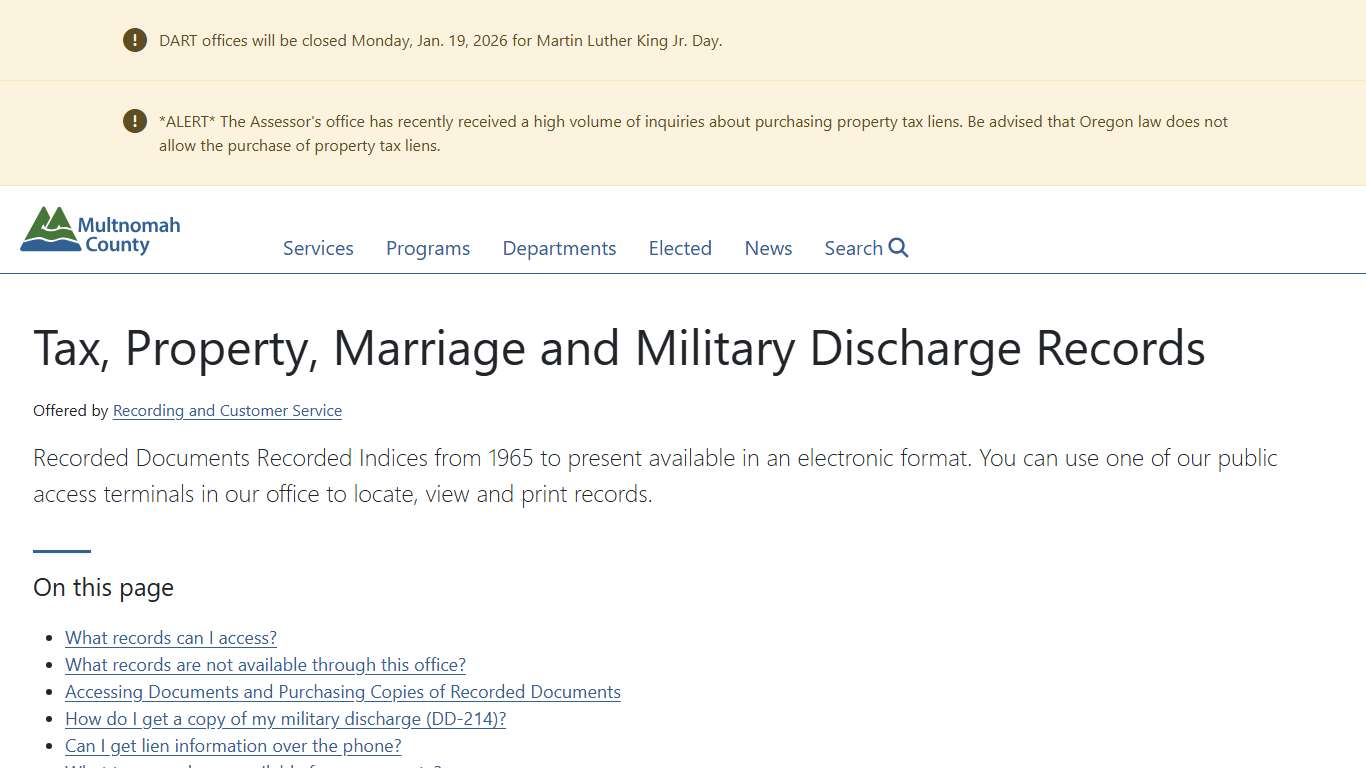Open search using the magnifying glass icon

(897, 247)
